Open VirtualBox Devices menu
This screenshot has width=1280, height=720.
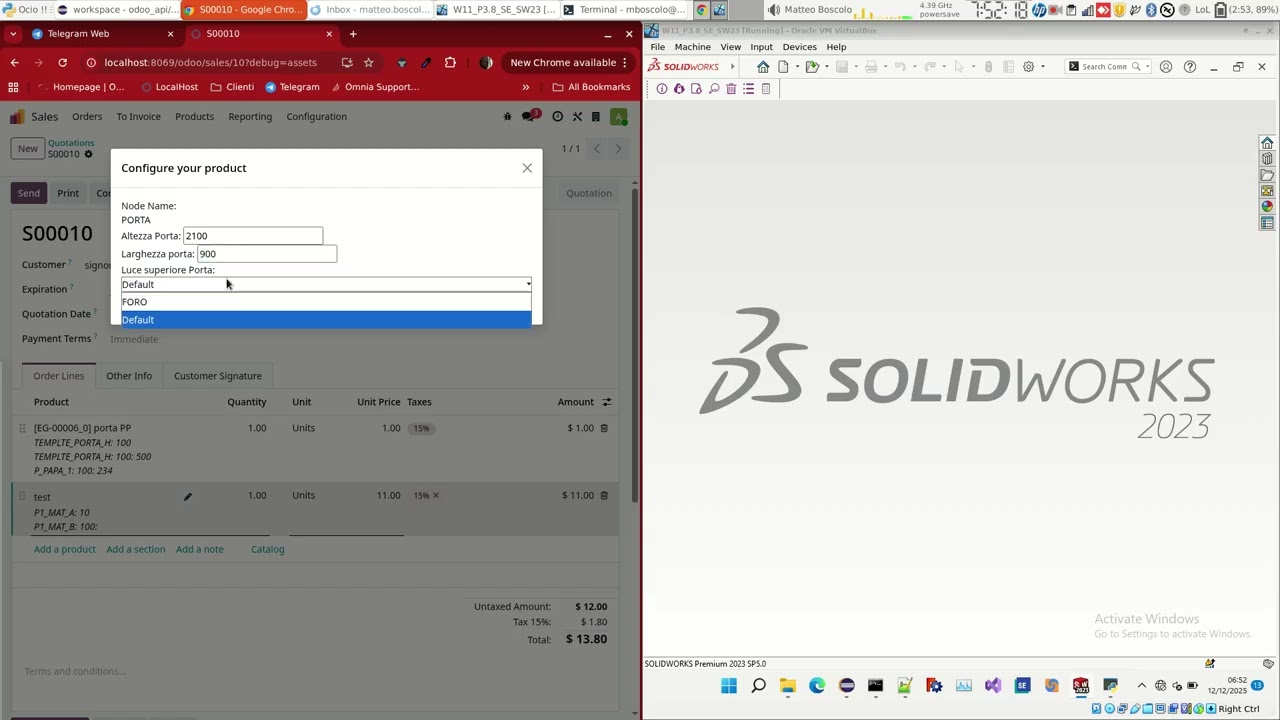point(799,47)
